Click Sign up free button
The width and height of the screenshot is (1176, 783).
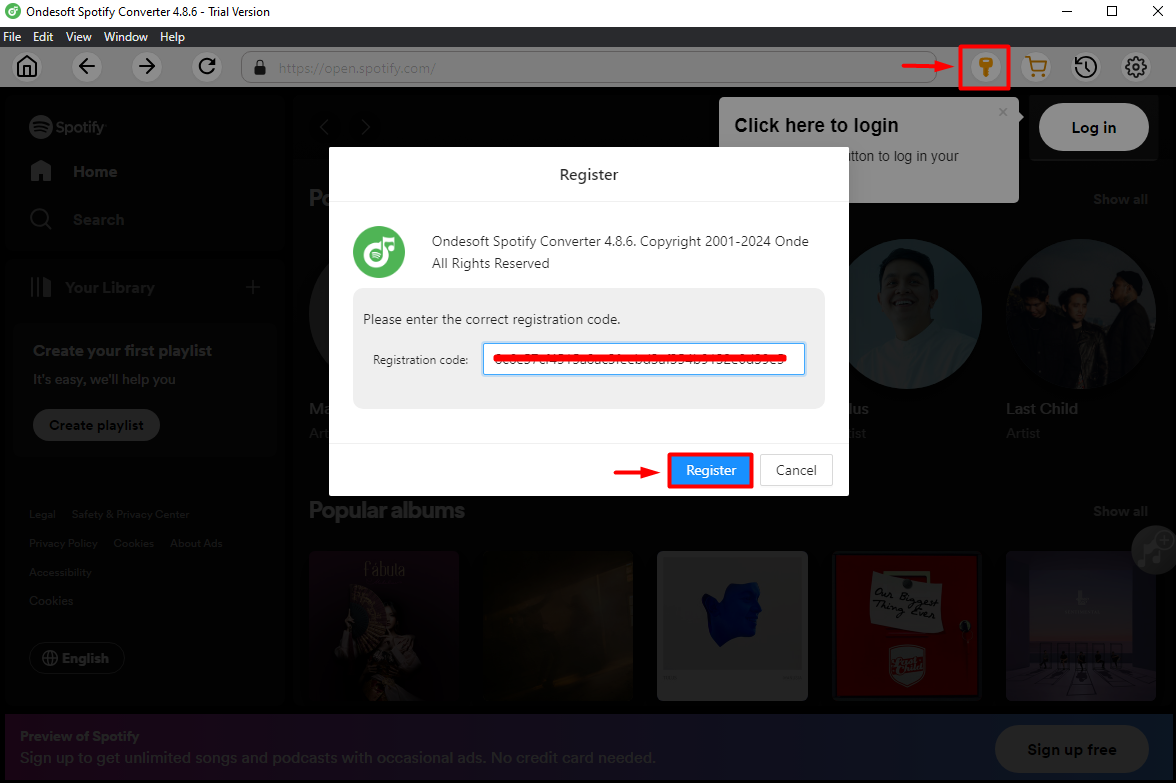tap(1071, 749)
